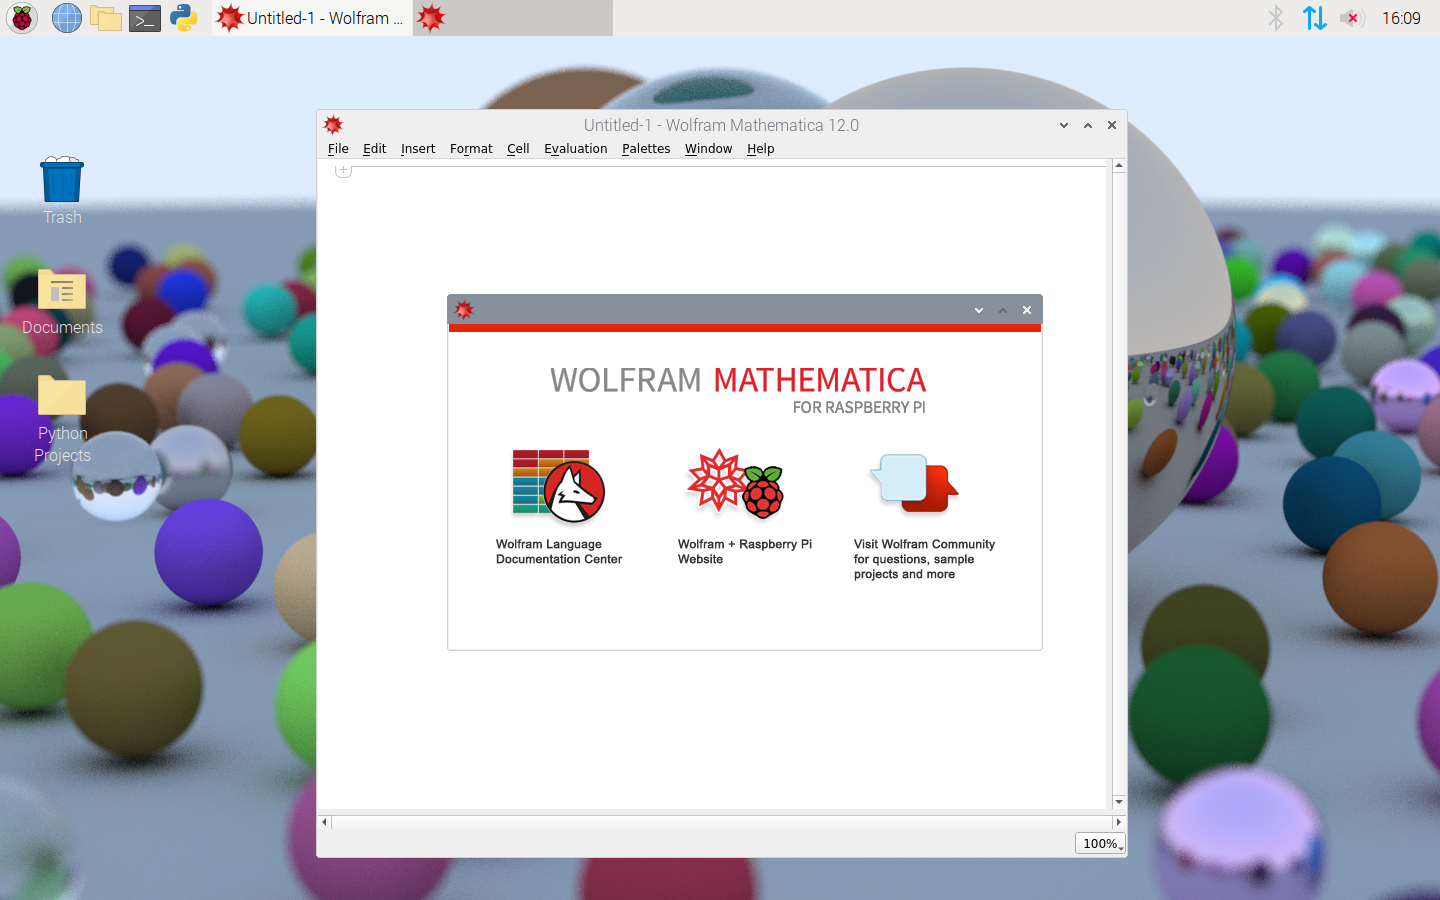Open the Insert menu
The height and width of the screenshot is (900, 1440).
click(418, 149)
